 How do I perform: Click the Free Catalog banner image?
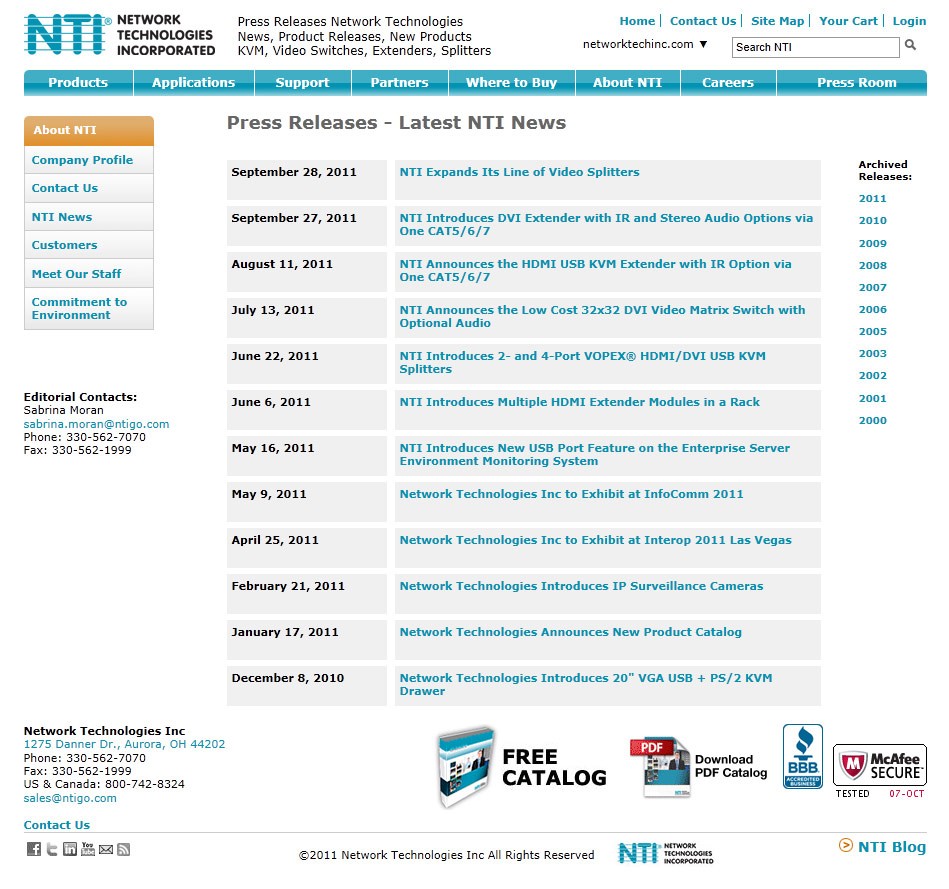click(522, 767)
